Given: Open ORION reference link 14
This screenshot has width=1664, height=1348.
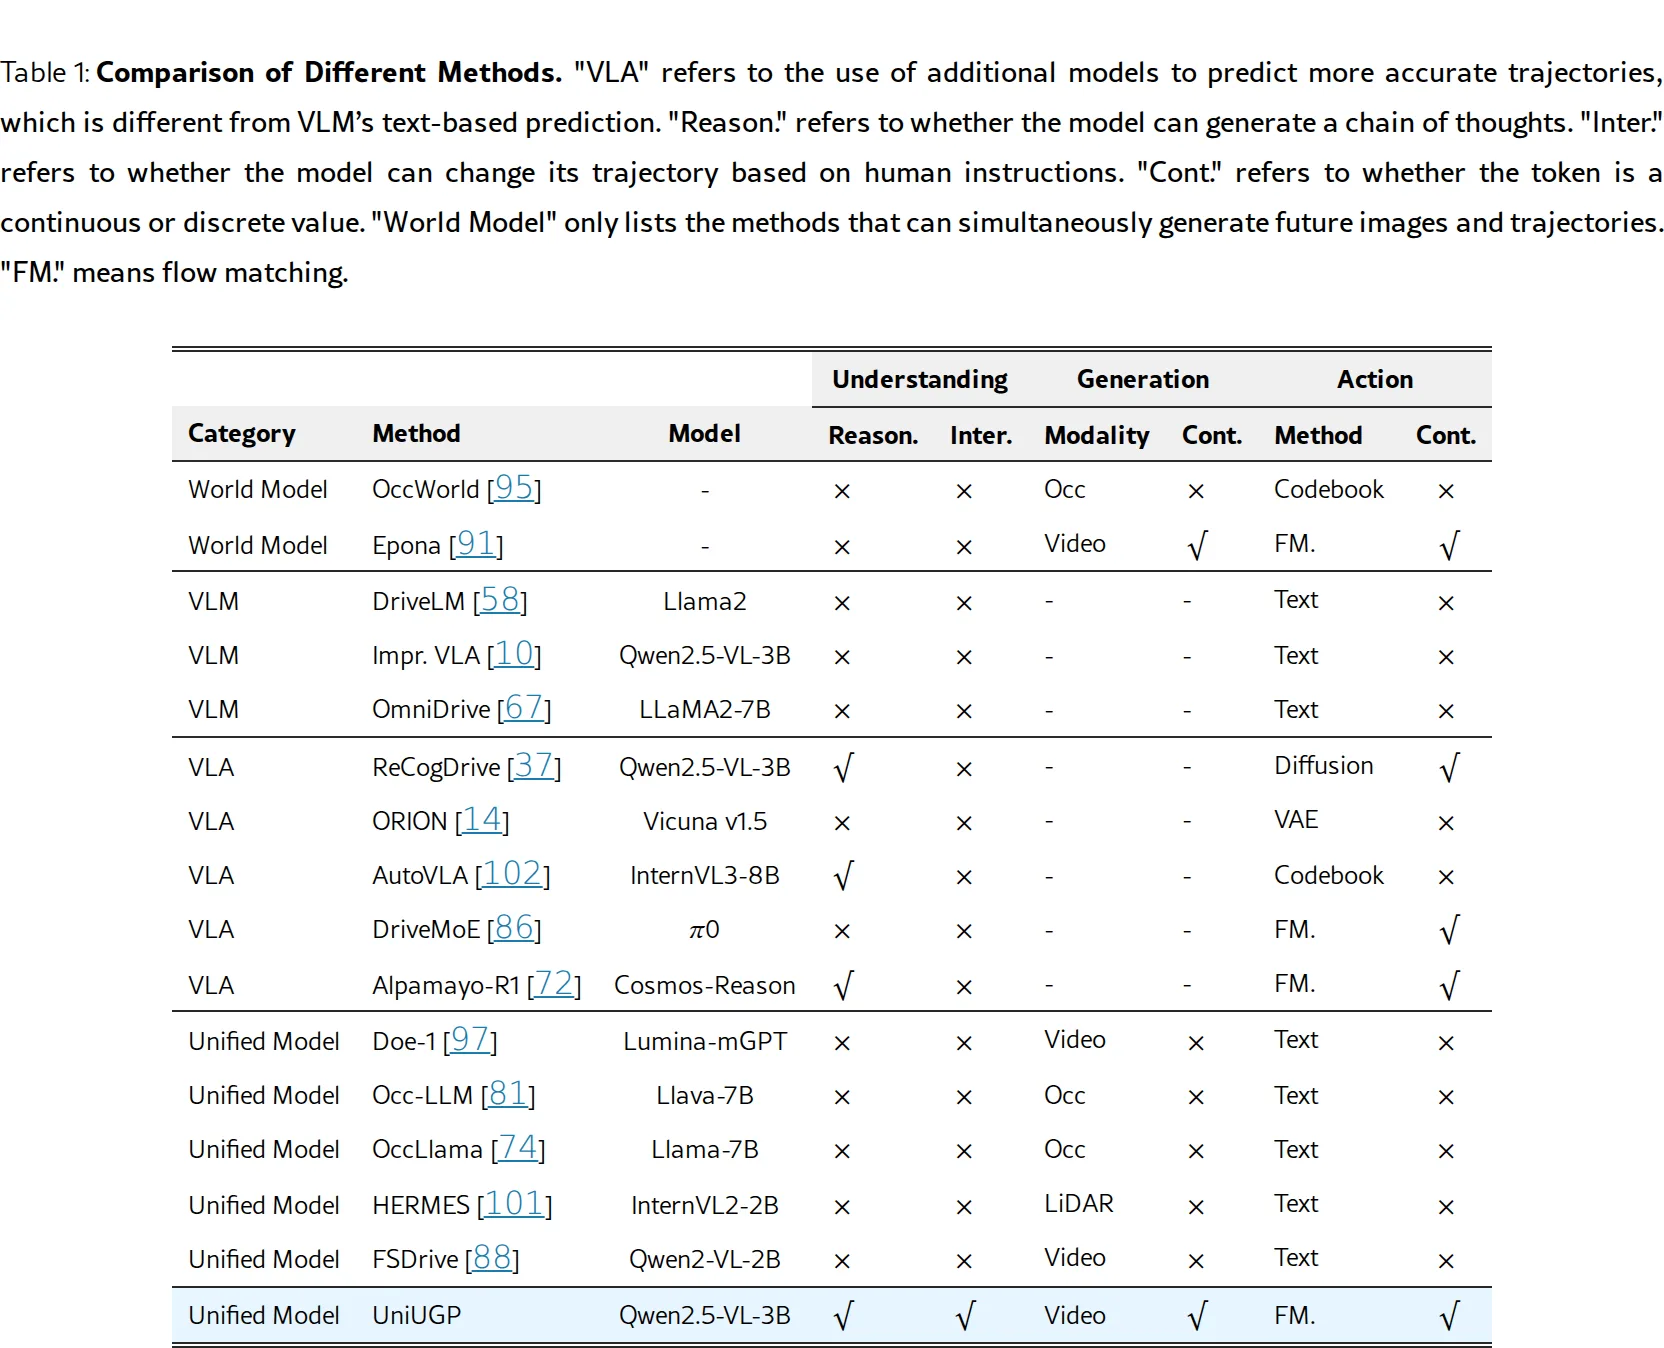Looking at the screenshot, I should [482, 819].
